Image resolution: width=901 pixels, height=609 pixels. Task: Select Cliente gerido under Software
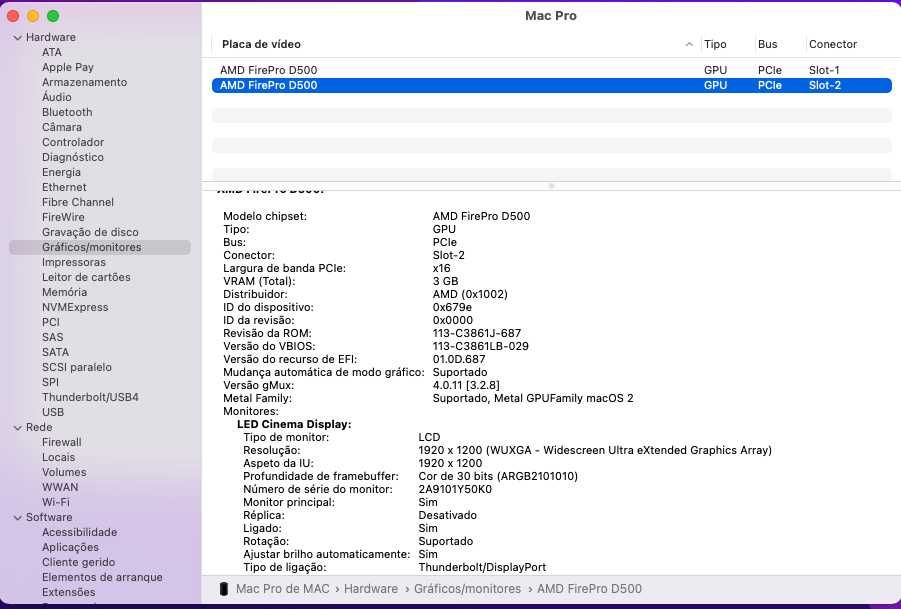[x=78, y=562]
